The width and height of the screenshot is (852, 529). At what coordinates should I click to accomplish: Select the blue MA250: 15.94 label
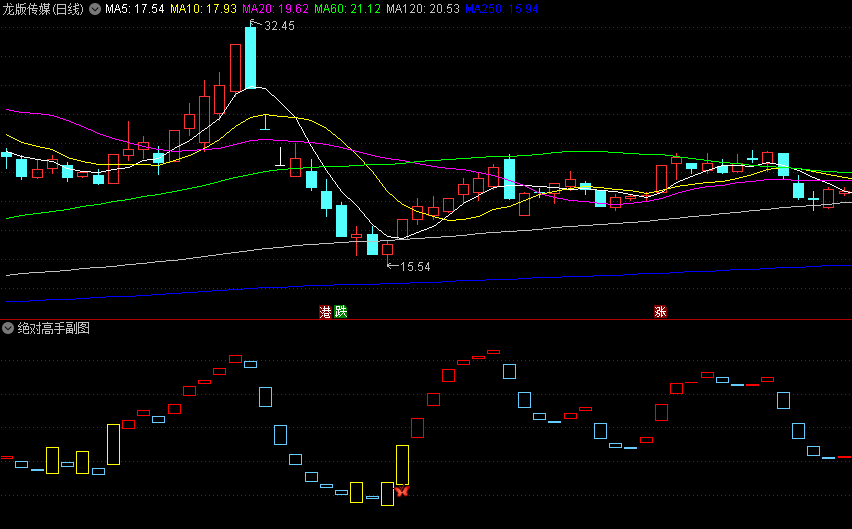(502, 9)
